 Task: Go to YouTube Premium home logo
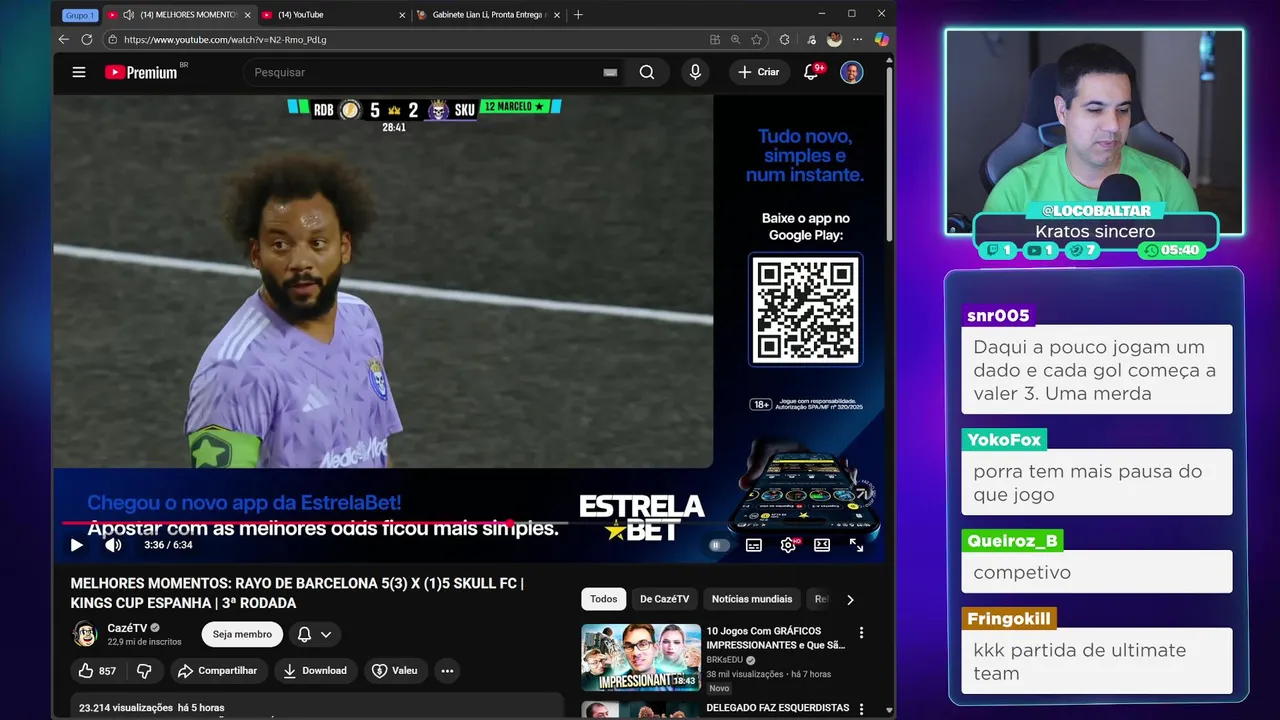pyautogui.click(x=141, y=72)
